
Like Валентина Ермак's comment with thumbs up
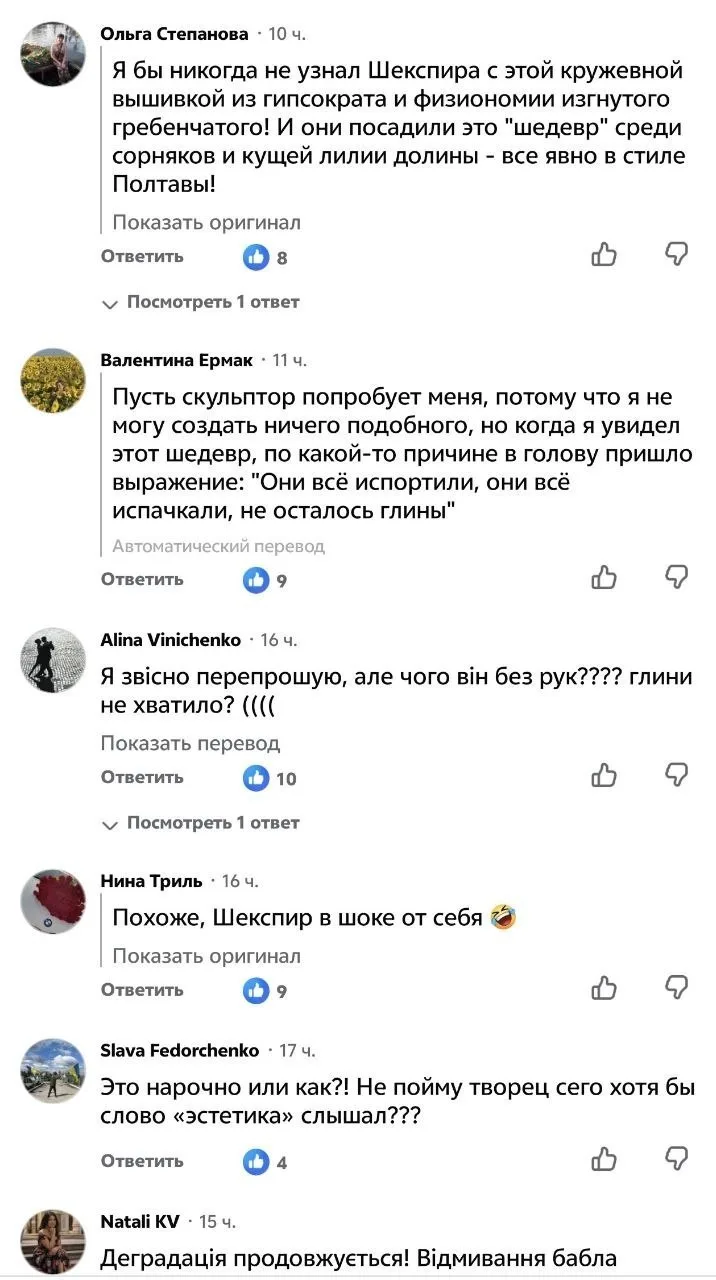(604, 578)
